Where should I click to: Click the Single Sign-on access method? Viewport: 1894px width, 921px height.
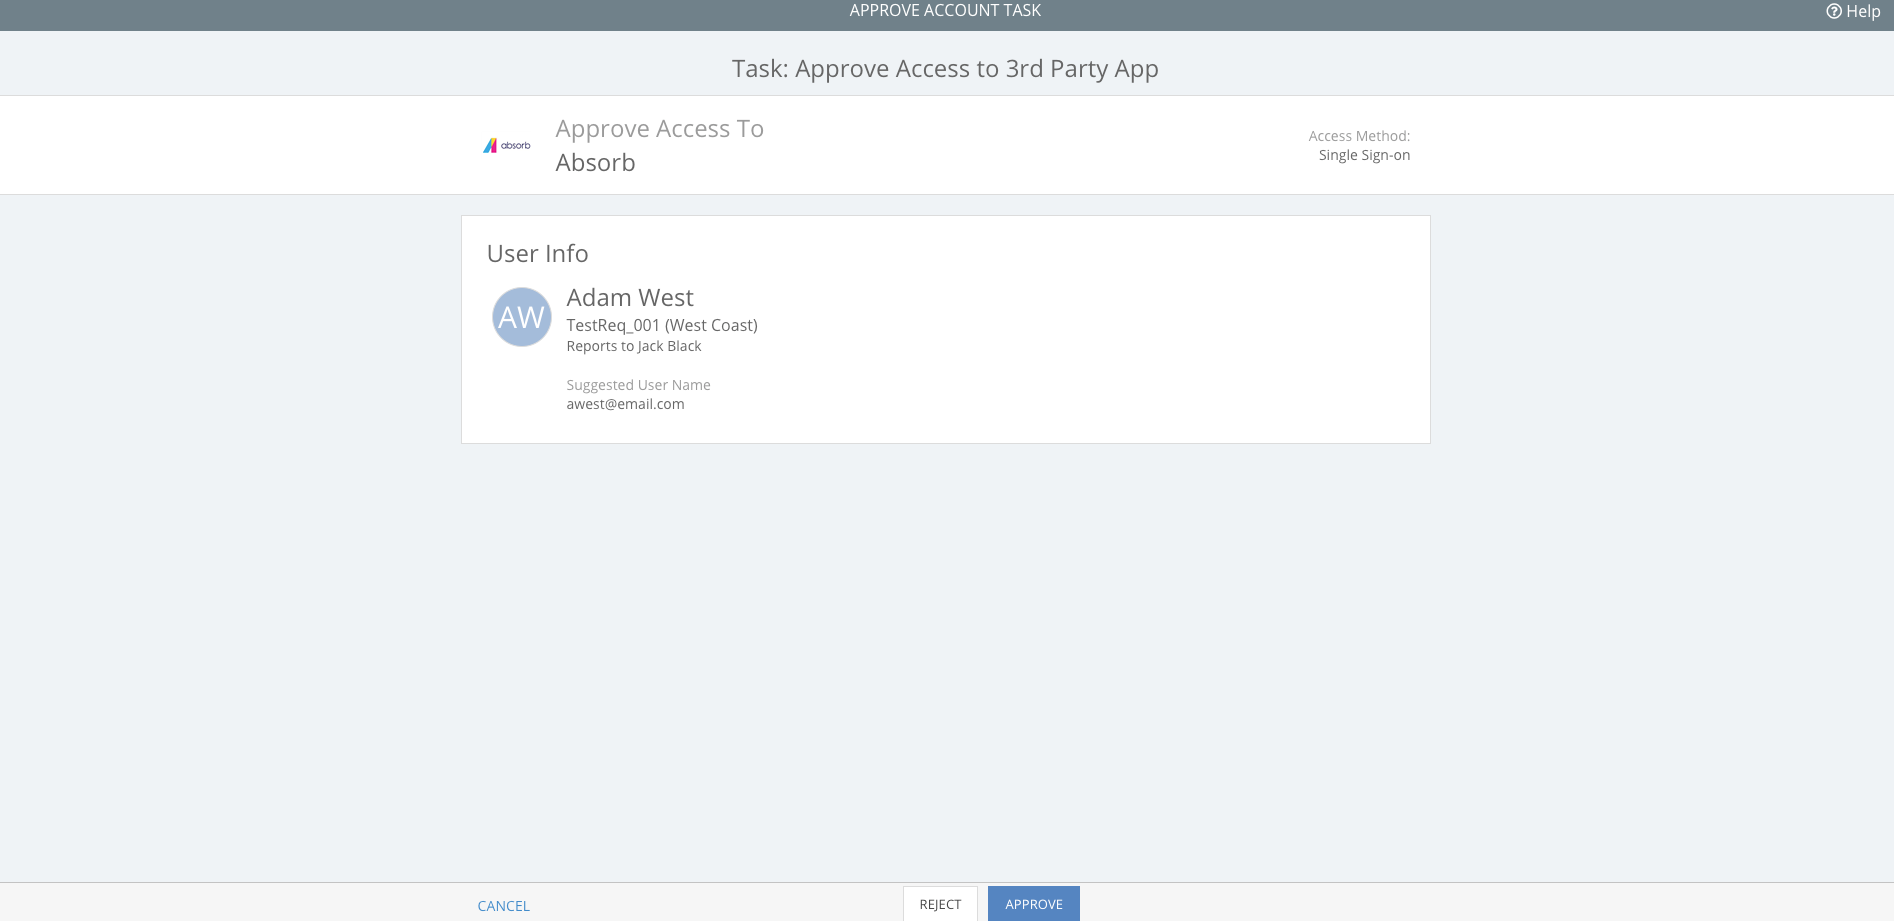[1364, 155]
